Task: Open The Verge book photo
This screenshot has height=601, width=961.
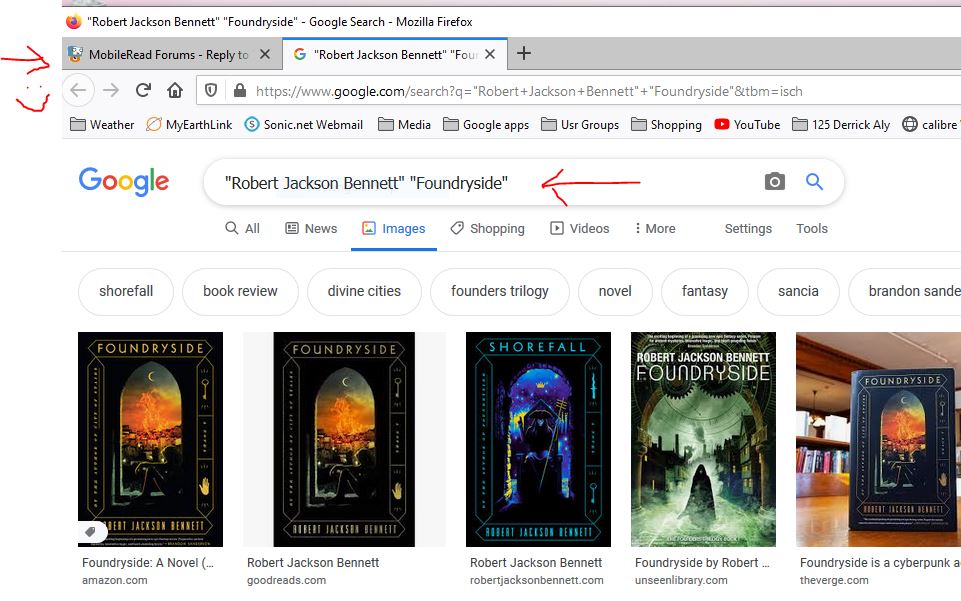Action: 878,439
